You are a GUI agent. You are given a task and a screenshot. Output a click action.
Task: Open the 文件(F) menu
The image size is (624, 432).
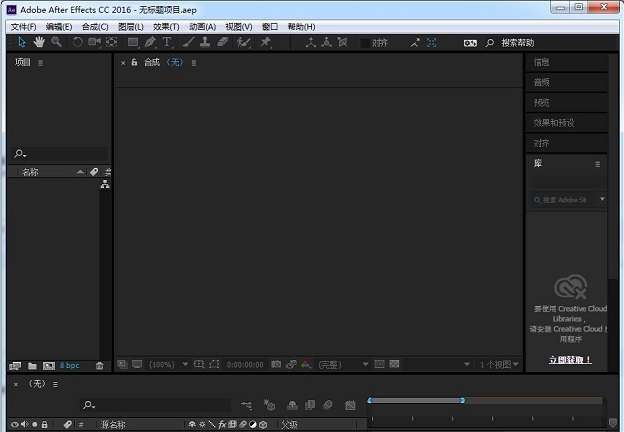(x=23, y=27)
